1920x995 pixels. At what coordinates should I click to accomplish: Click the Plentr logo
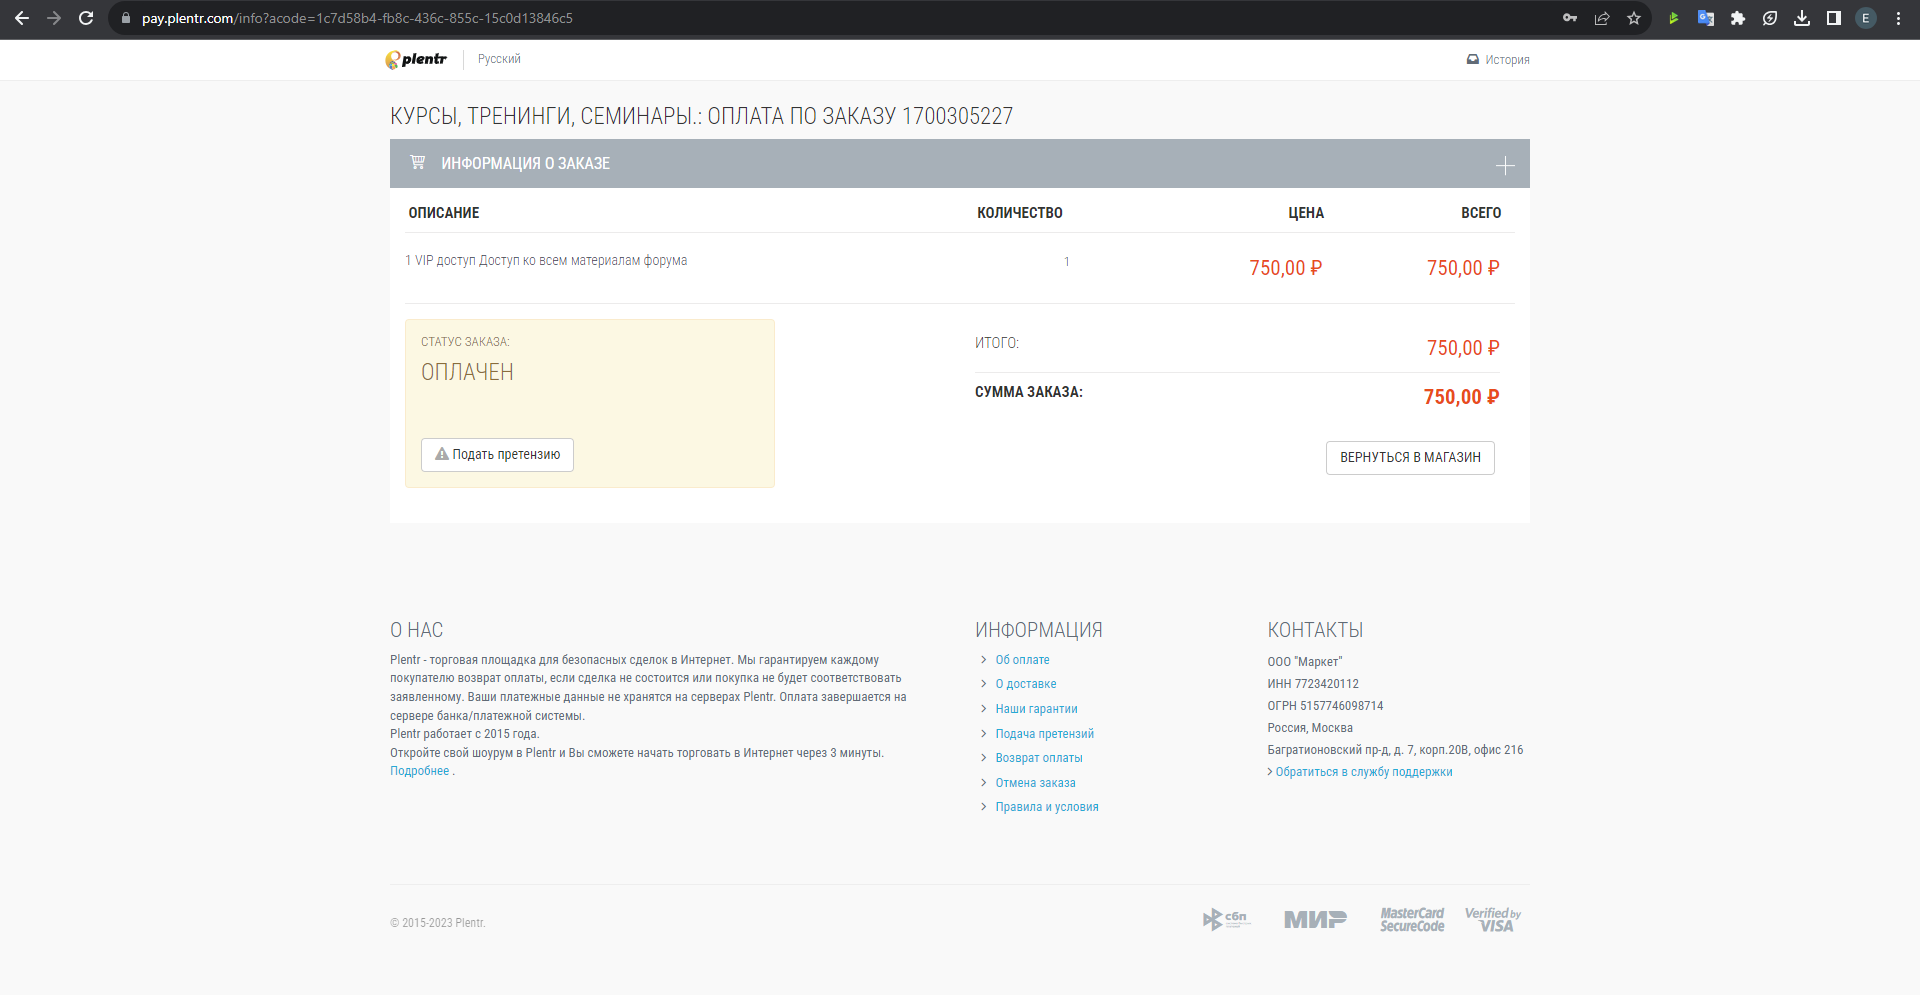(x=416, y=59)
